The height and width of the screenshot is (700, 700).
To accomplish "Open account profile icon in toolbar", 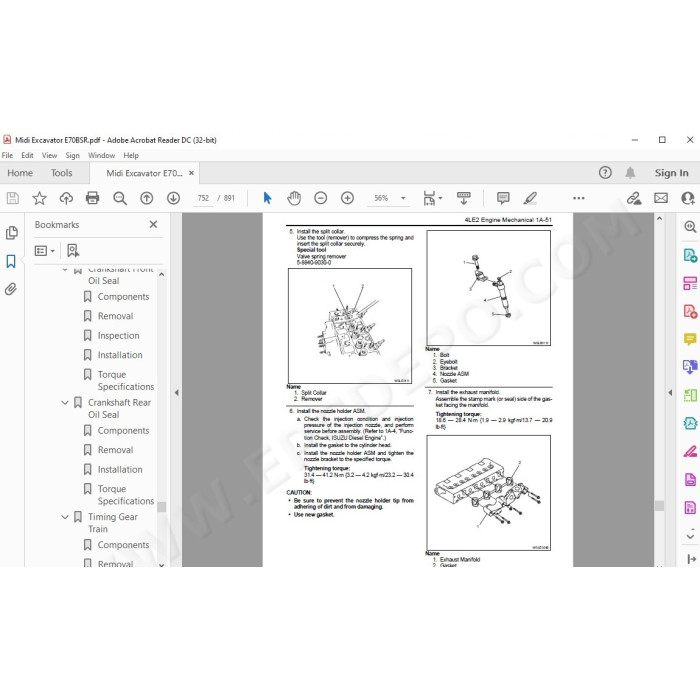I will (x=688, y=198).
